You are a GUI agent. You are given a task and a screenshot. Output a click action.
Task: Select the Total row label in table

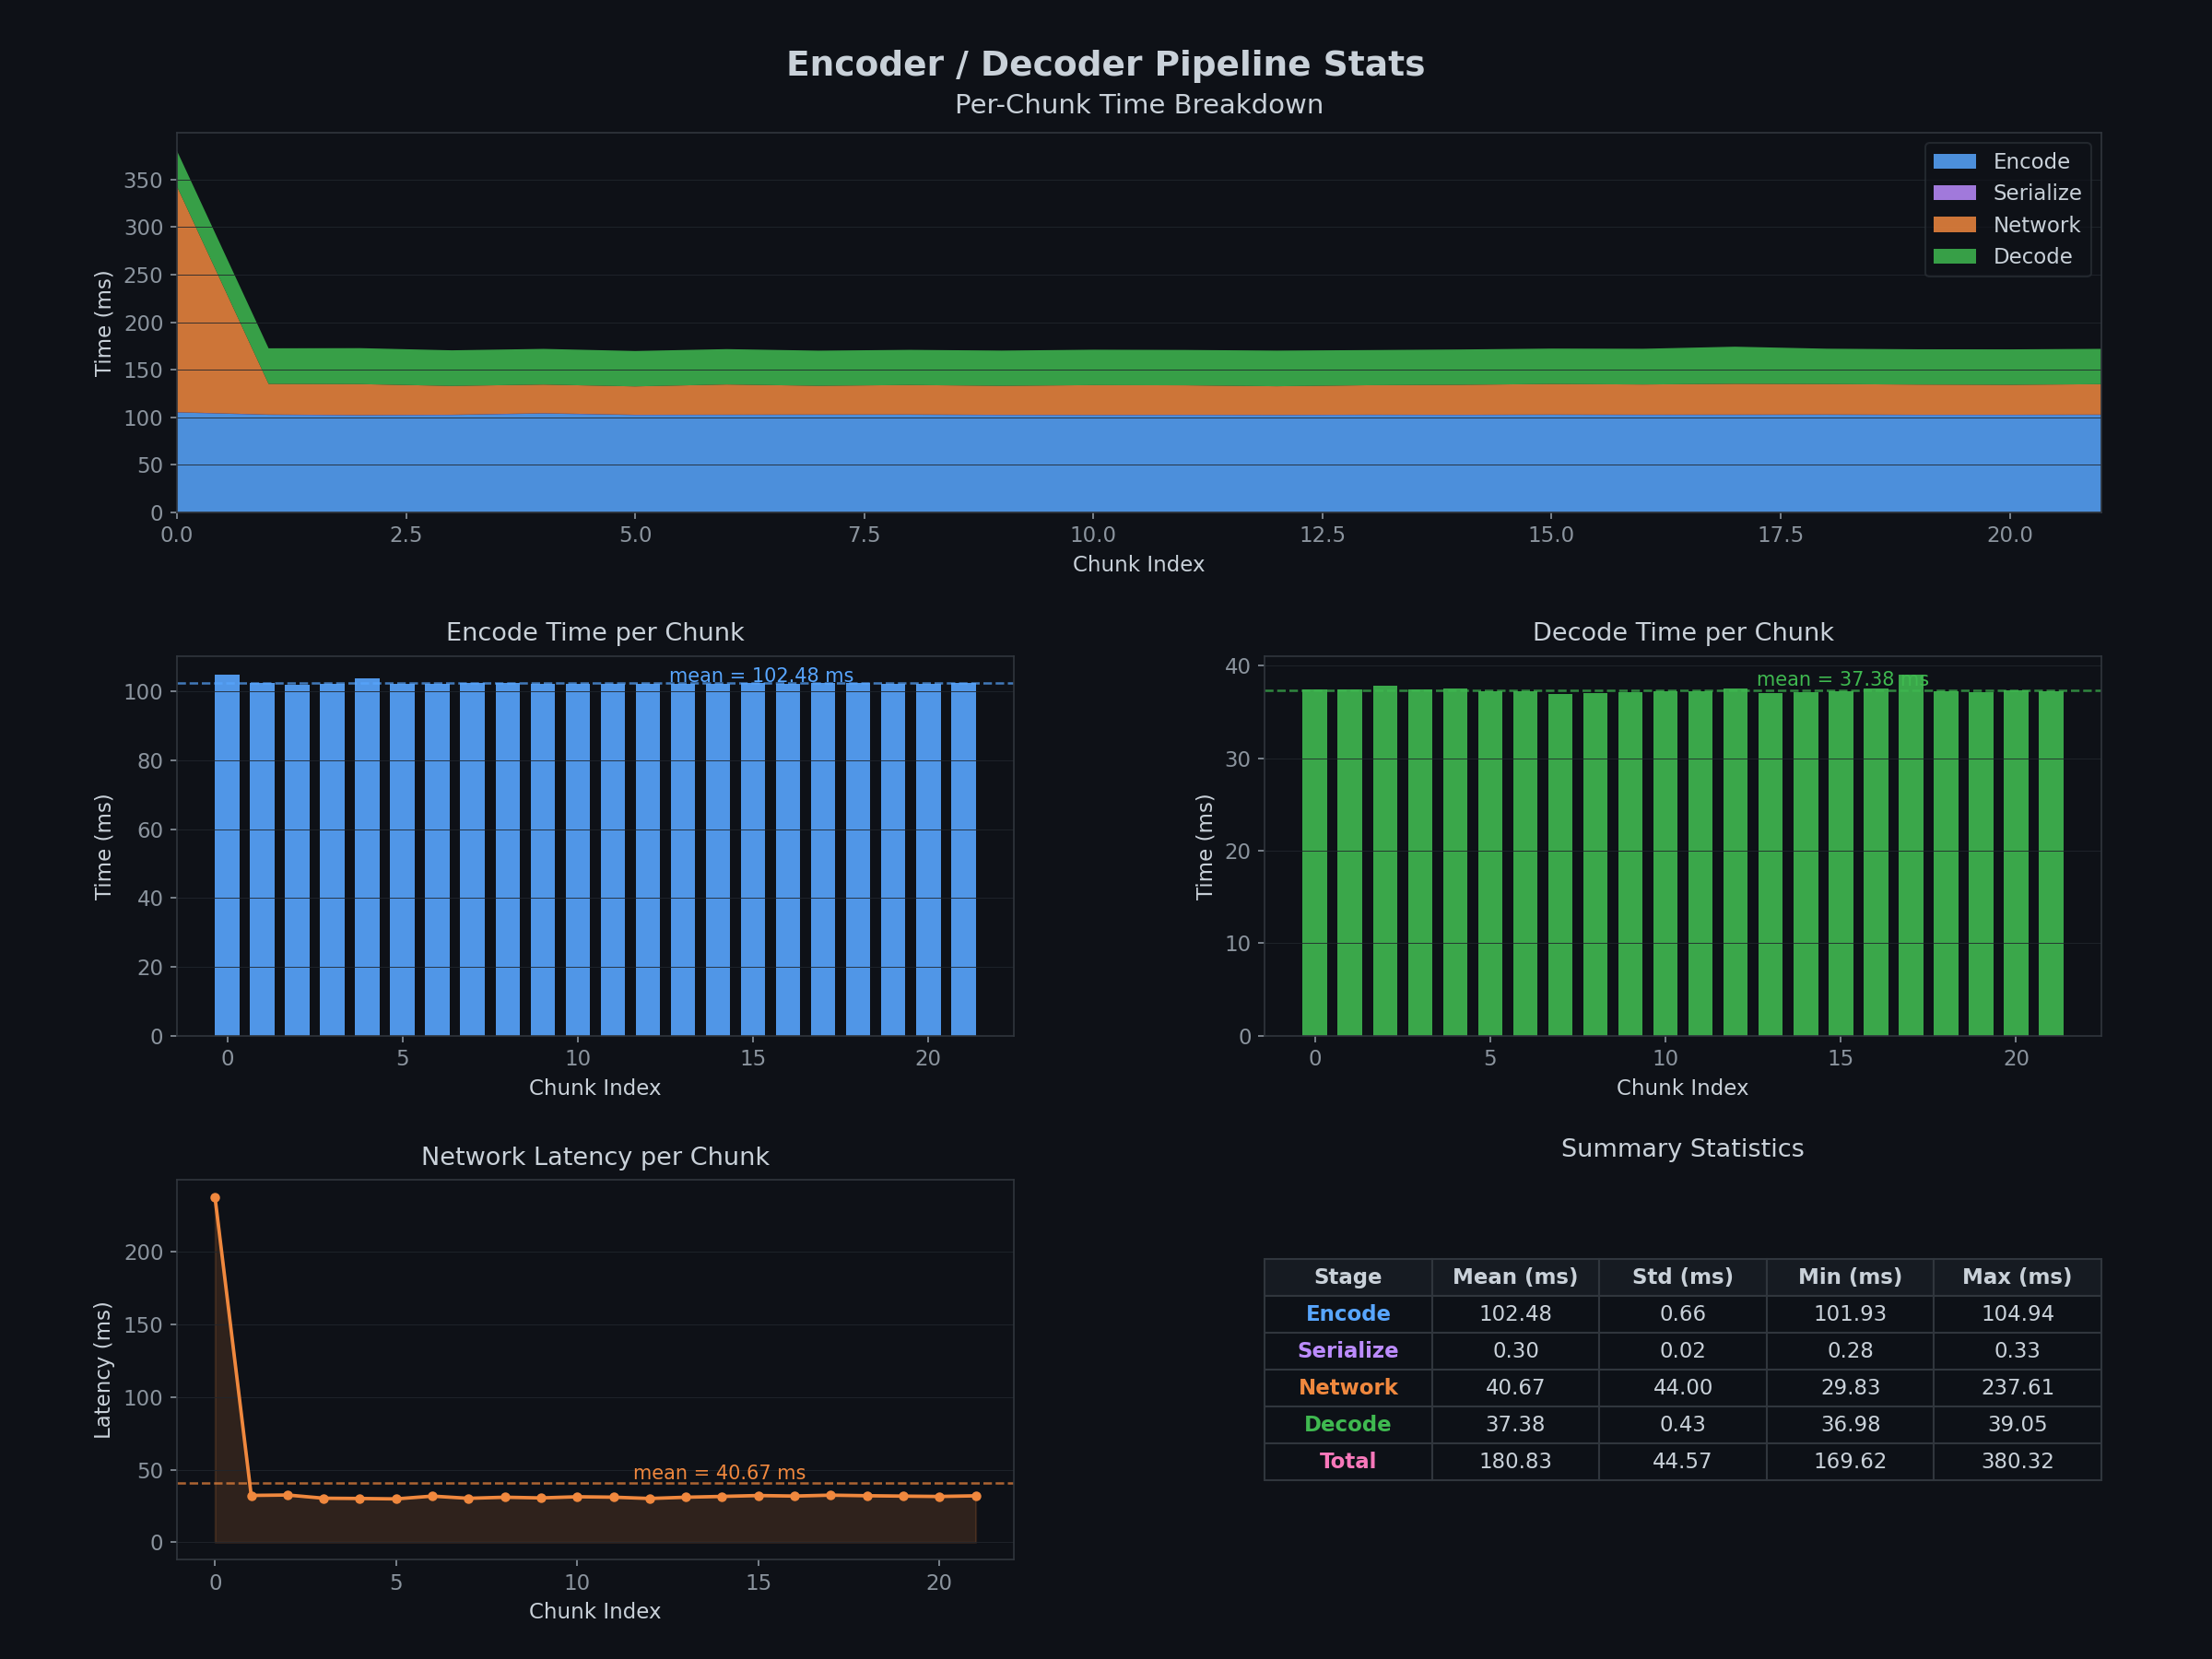1347,1461
